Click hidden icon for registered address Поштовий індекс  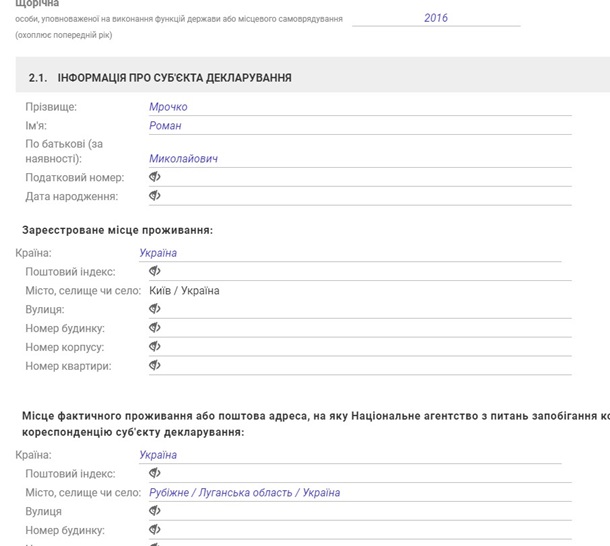pyautogui.click(x=155, y=271)
